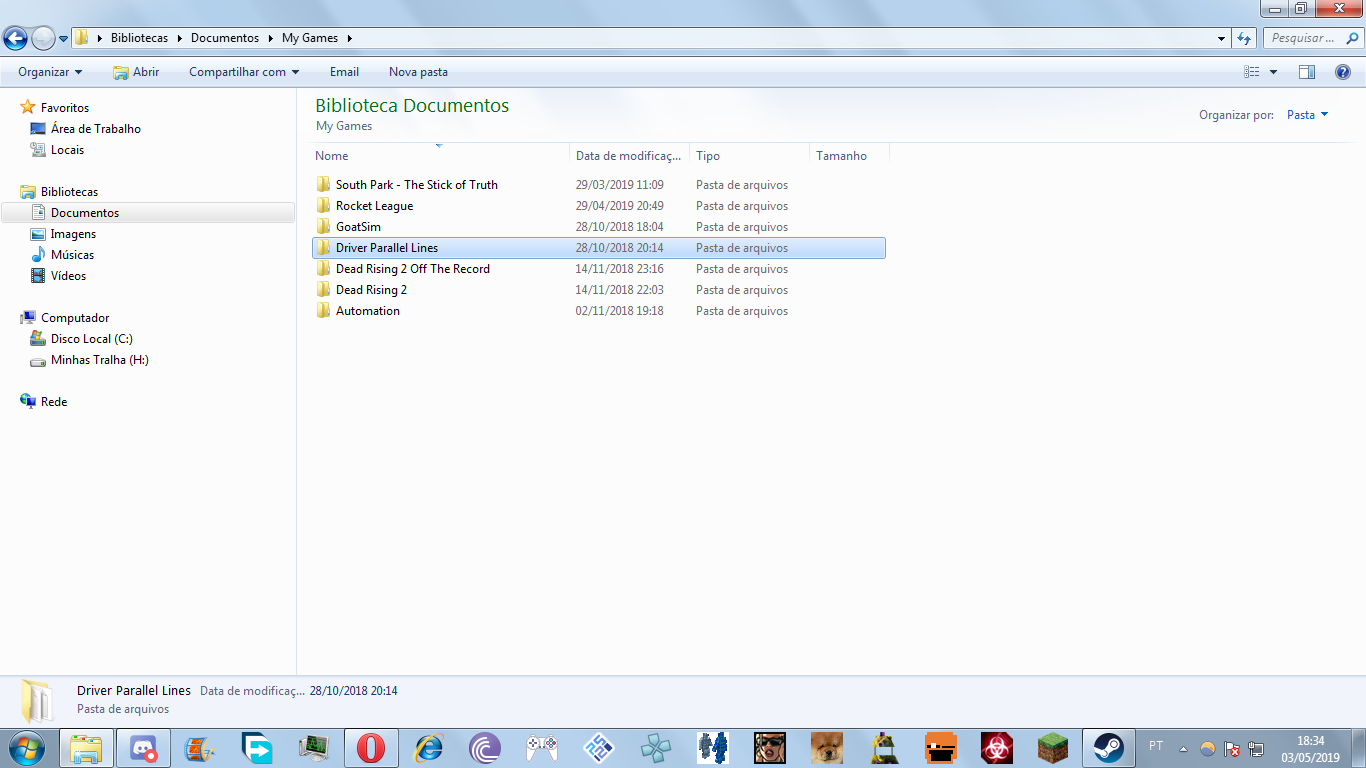Select the GoatSim folder icon
The height and width of the screenshot is (768, 1366).
pos(323,227)
